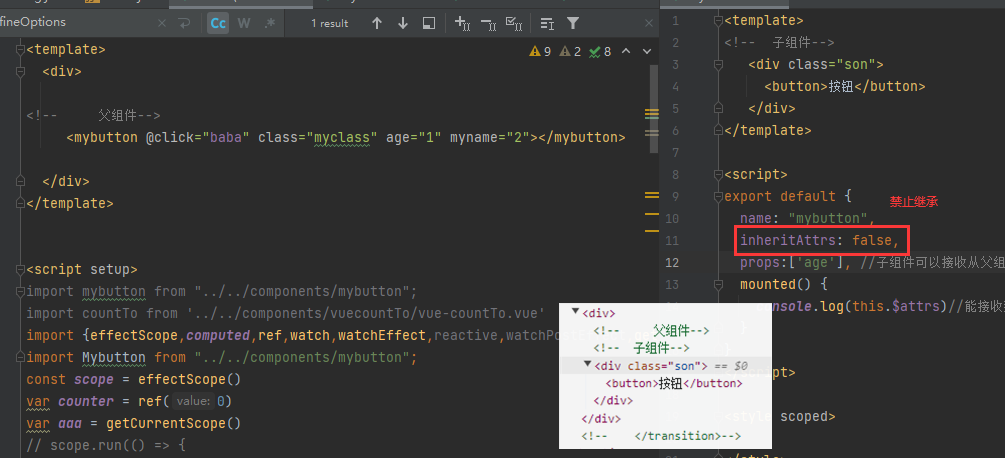1005x458 pixels.
Task: Click '// scope.run(() => {' comment line
Action: point(106,445)
